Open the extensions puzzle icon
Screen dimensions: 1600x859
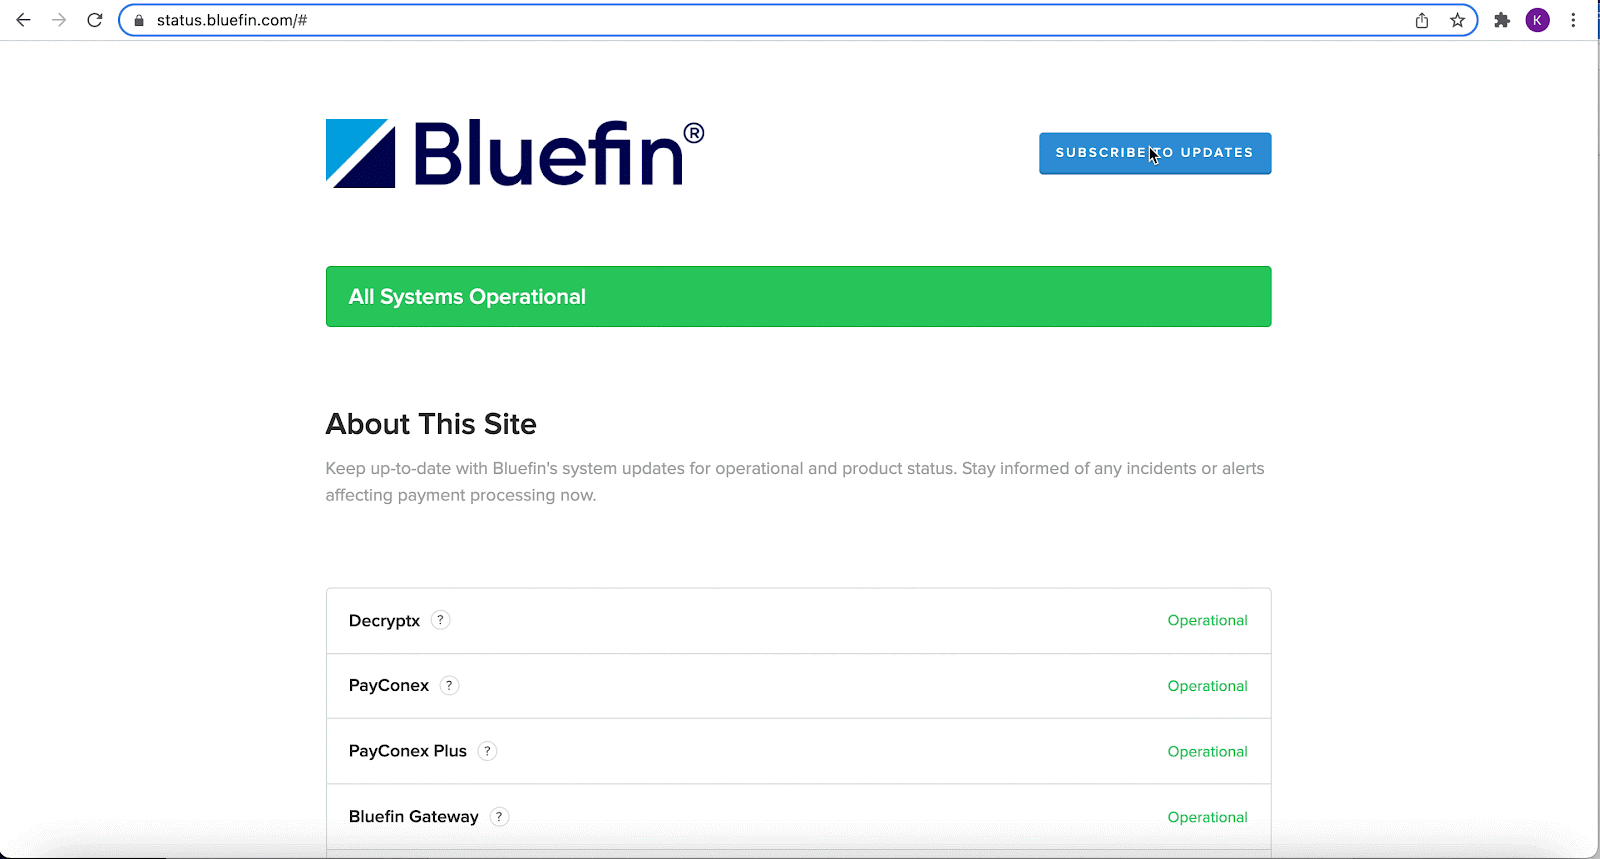coord(1502,20)
